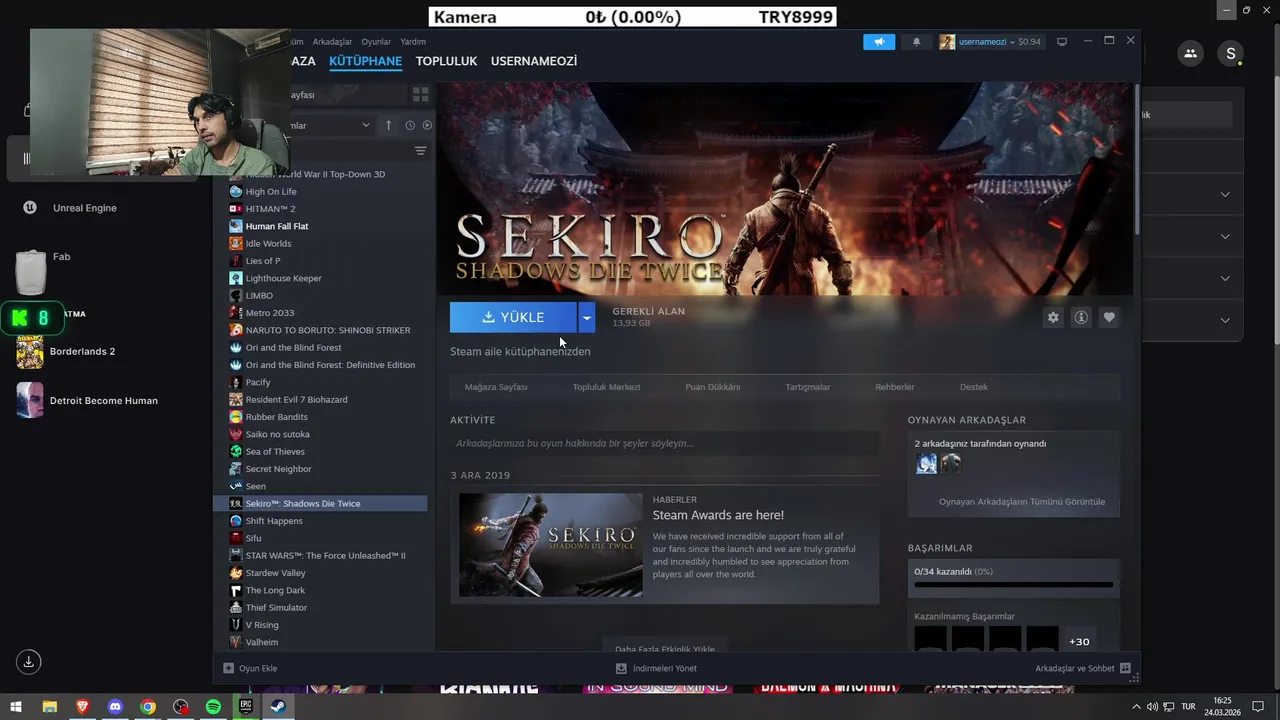Open Epic Games downloads icon in sidebar
The image size is (1280, 720).
click(28, 661)
